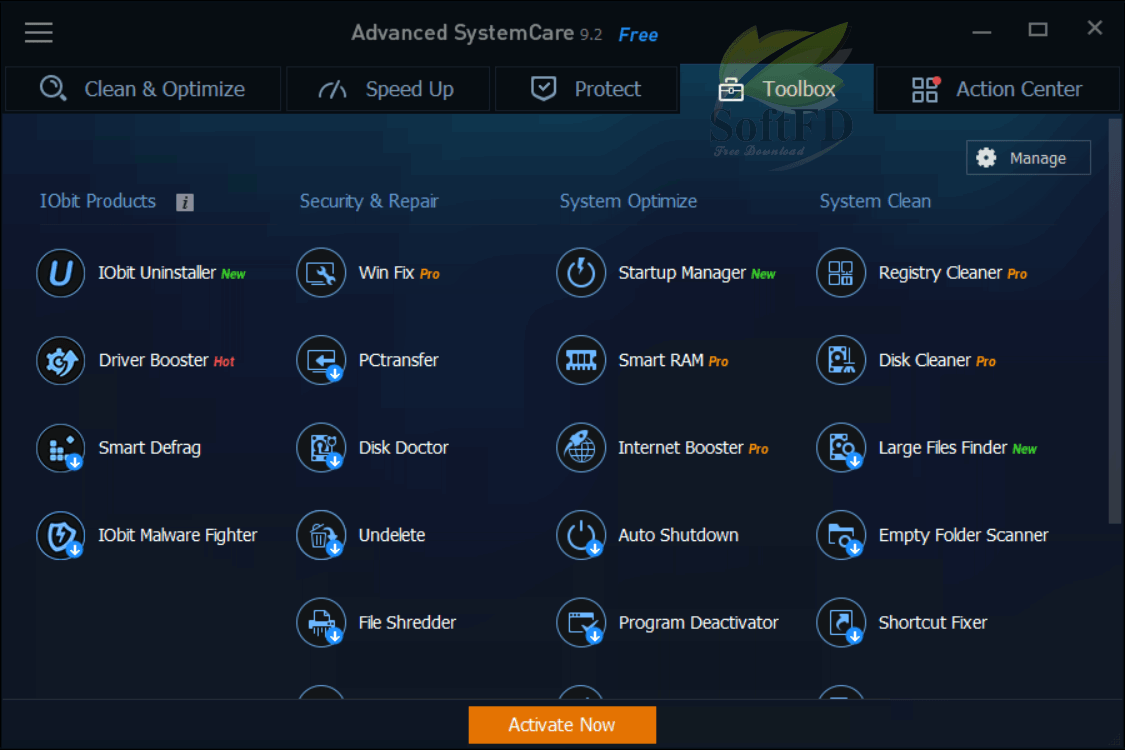The width and height of the screenshot is (1125, 750).
Task: Click the IObit Malware Fighter label
Action: click(x=177, y=535)
